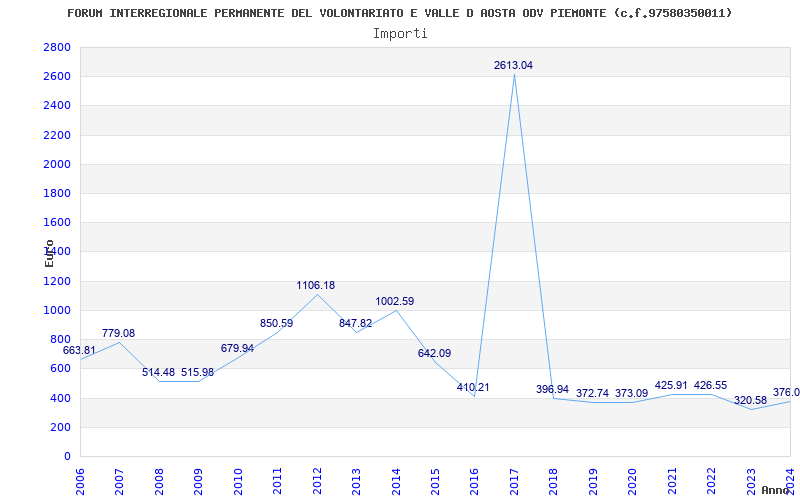Image resolution: width=800 pixels, height=500 pixels.
Task: Select the 779.08 data label
Action: pyautogui.click(x=118, y=333)
